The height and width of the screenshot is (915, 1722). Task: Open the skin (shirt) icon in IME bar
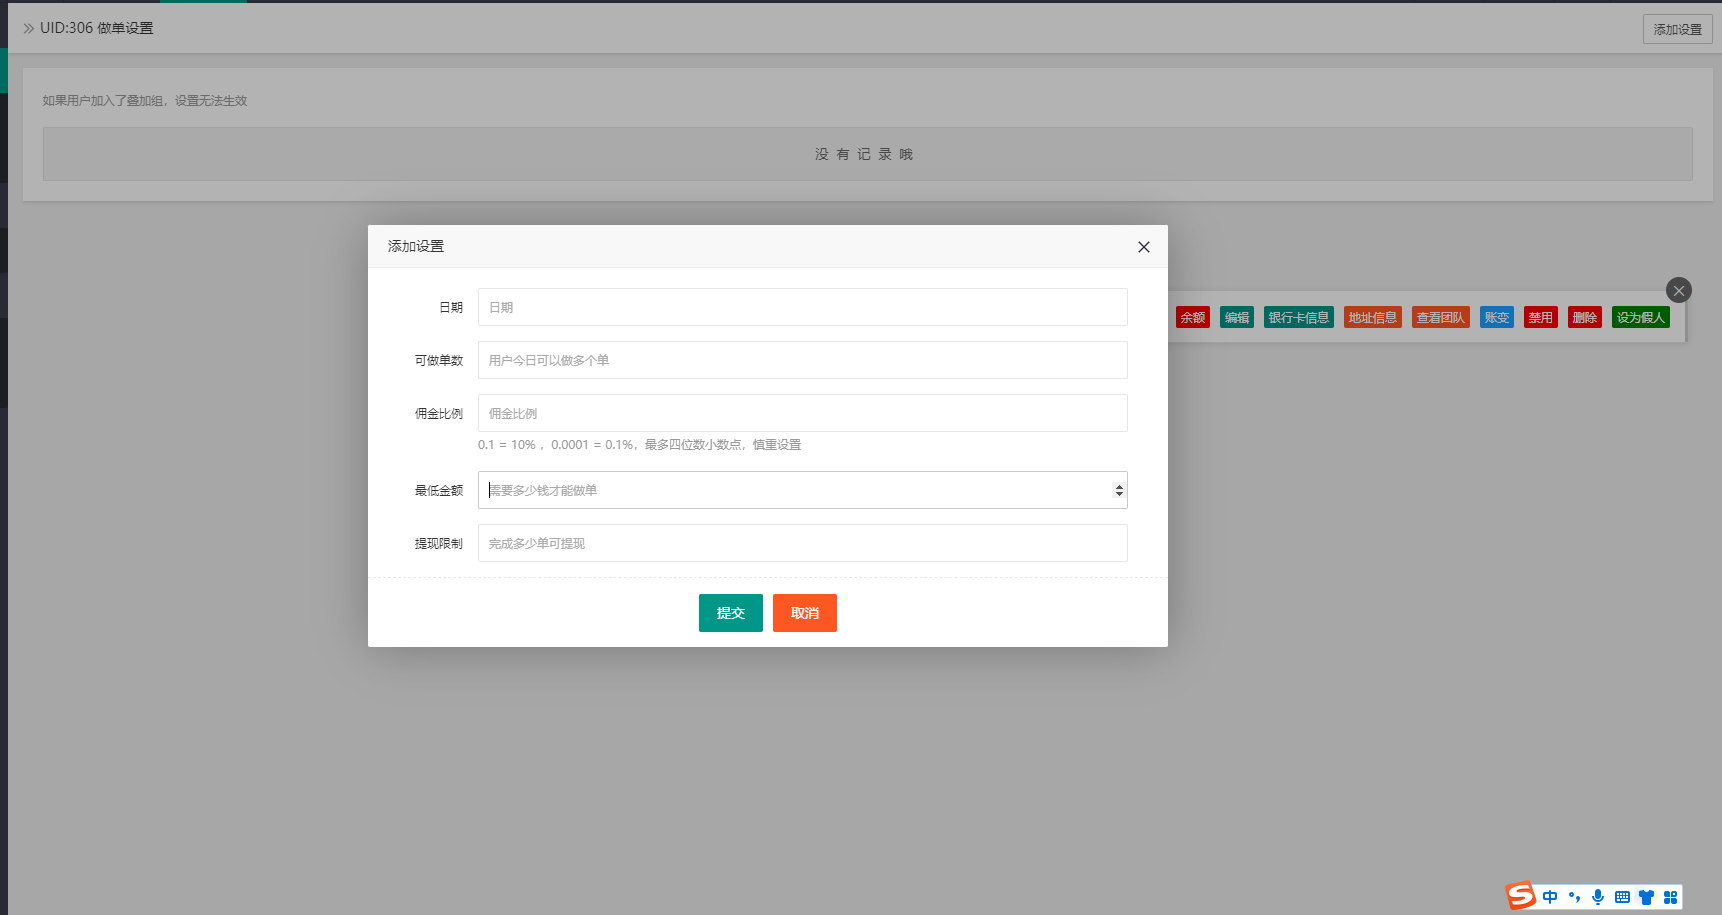(x=1646, y=897)
